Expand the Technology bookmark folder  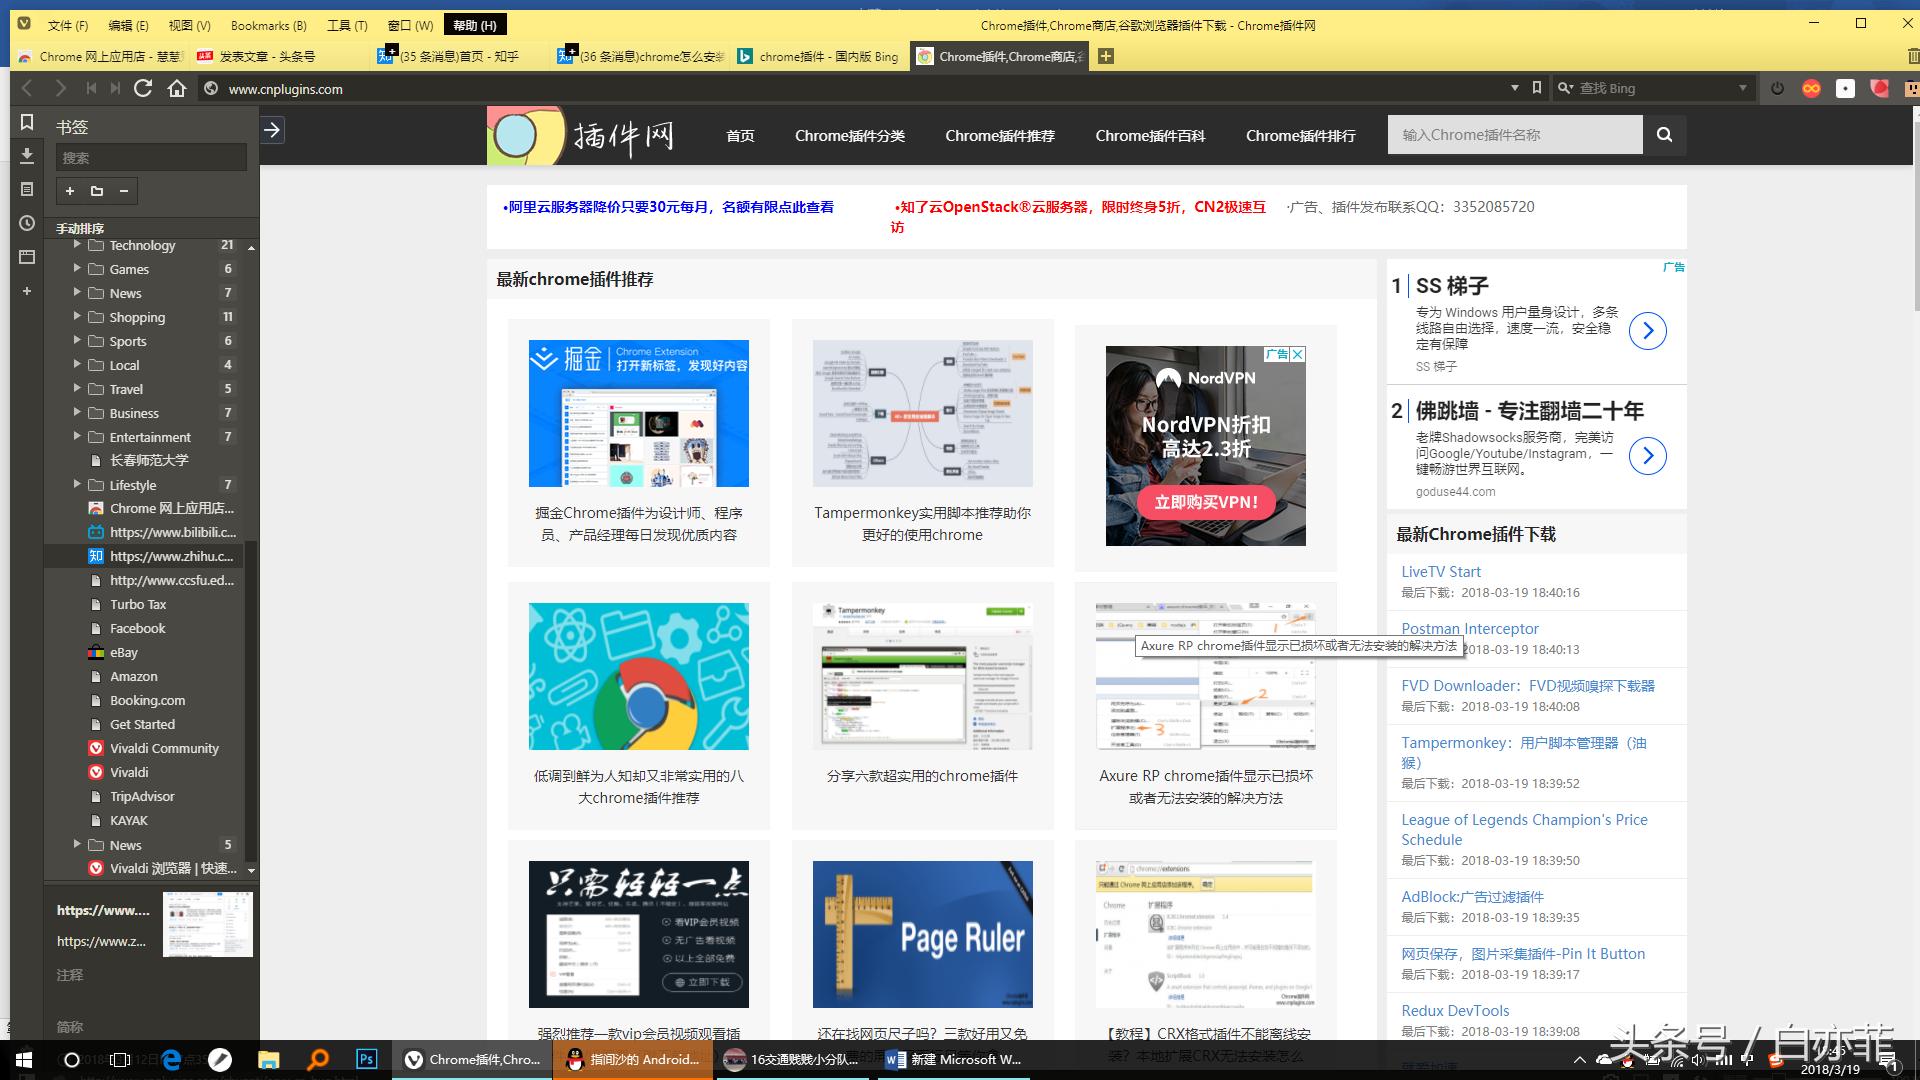coord(78,245)
